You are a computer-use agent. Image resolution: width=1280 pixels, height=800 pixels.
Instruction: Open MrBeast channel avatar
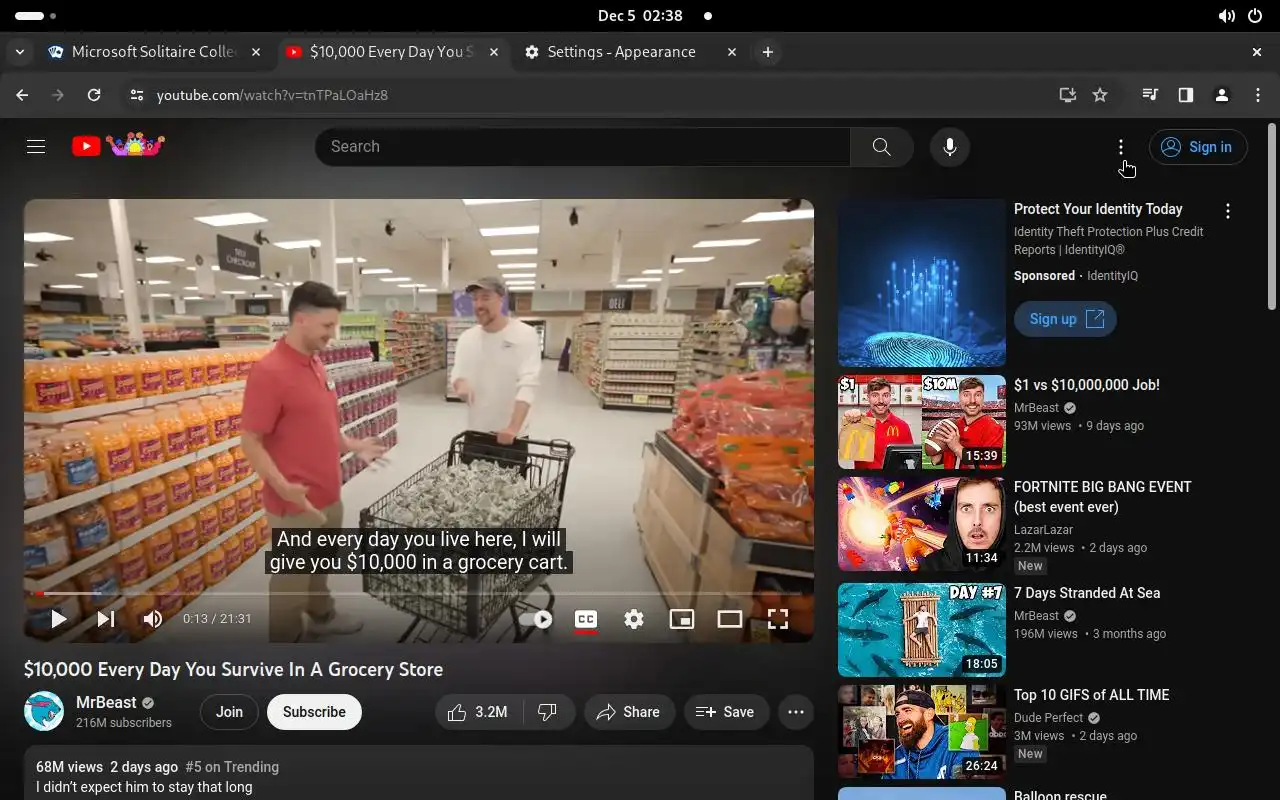[44, 711]
